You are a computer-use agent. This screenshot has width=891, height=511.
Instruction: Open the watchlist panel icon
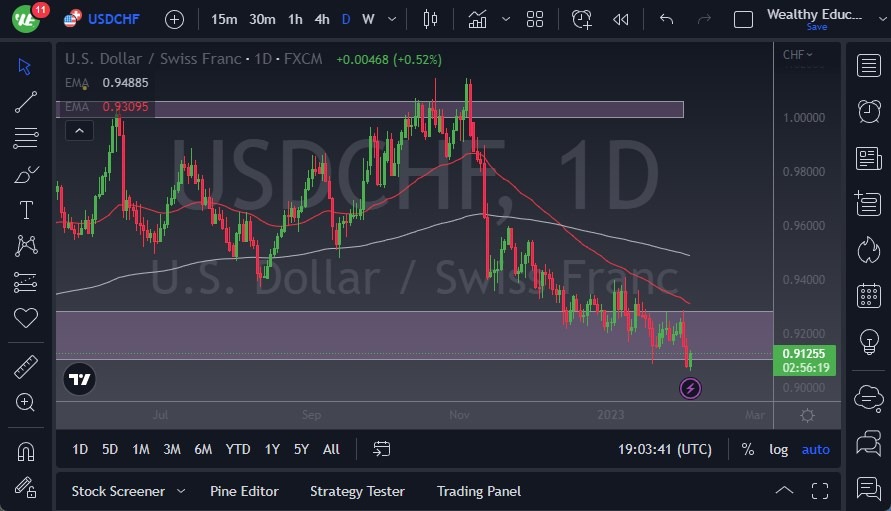[868, 66]
